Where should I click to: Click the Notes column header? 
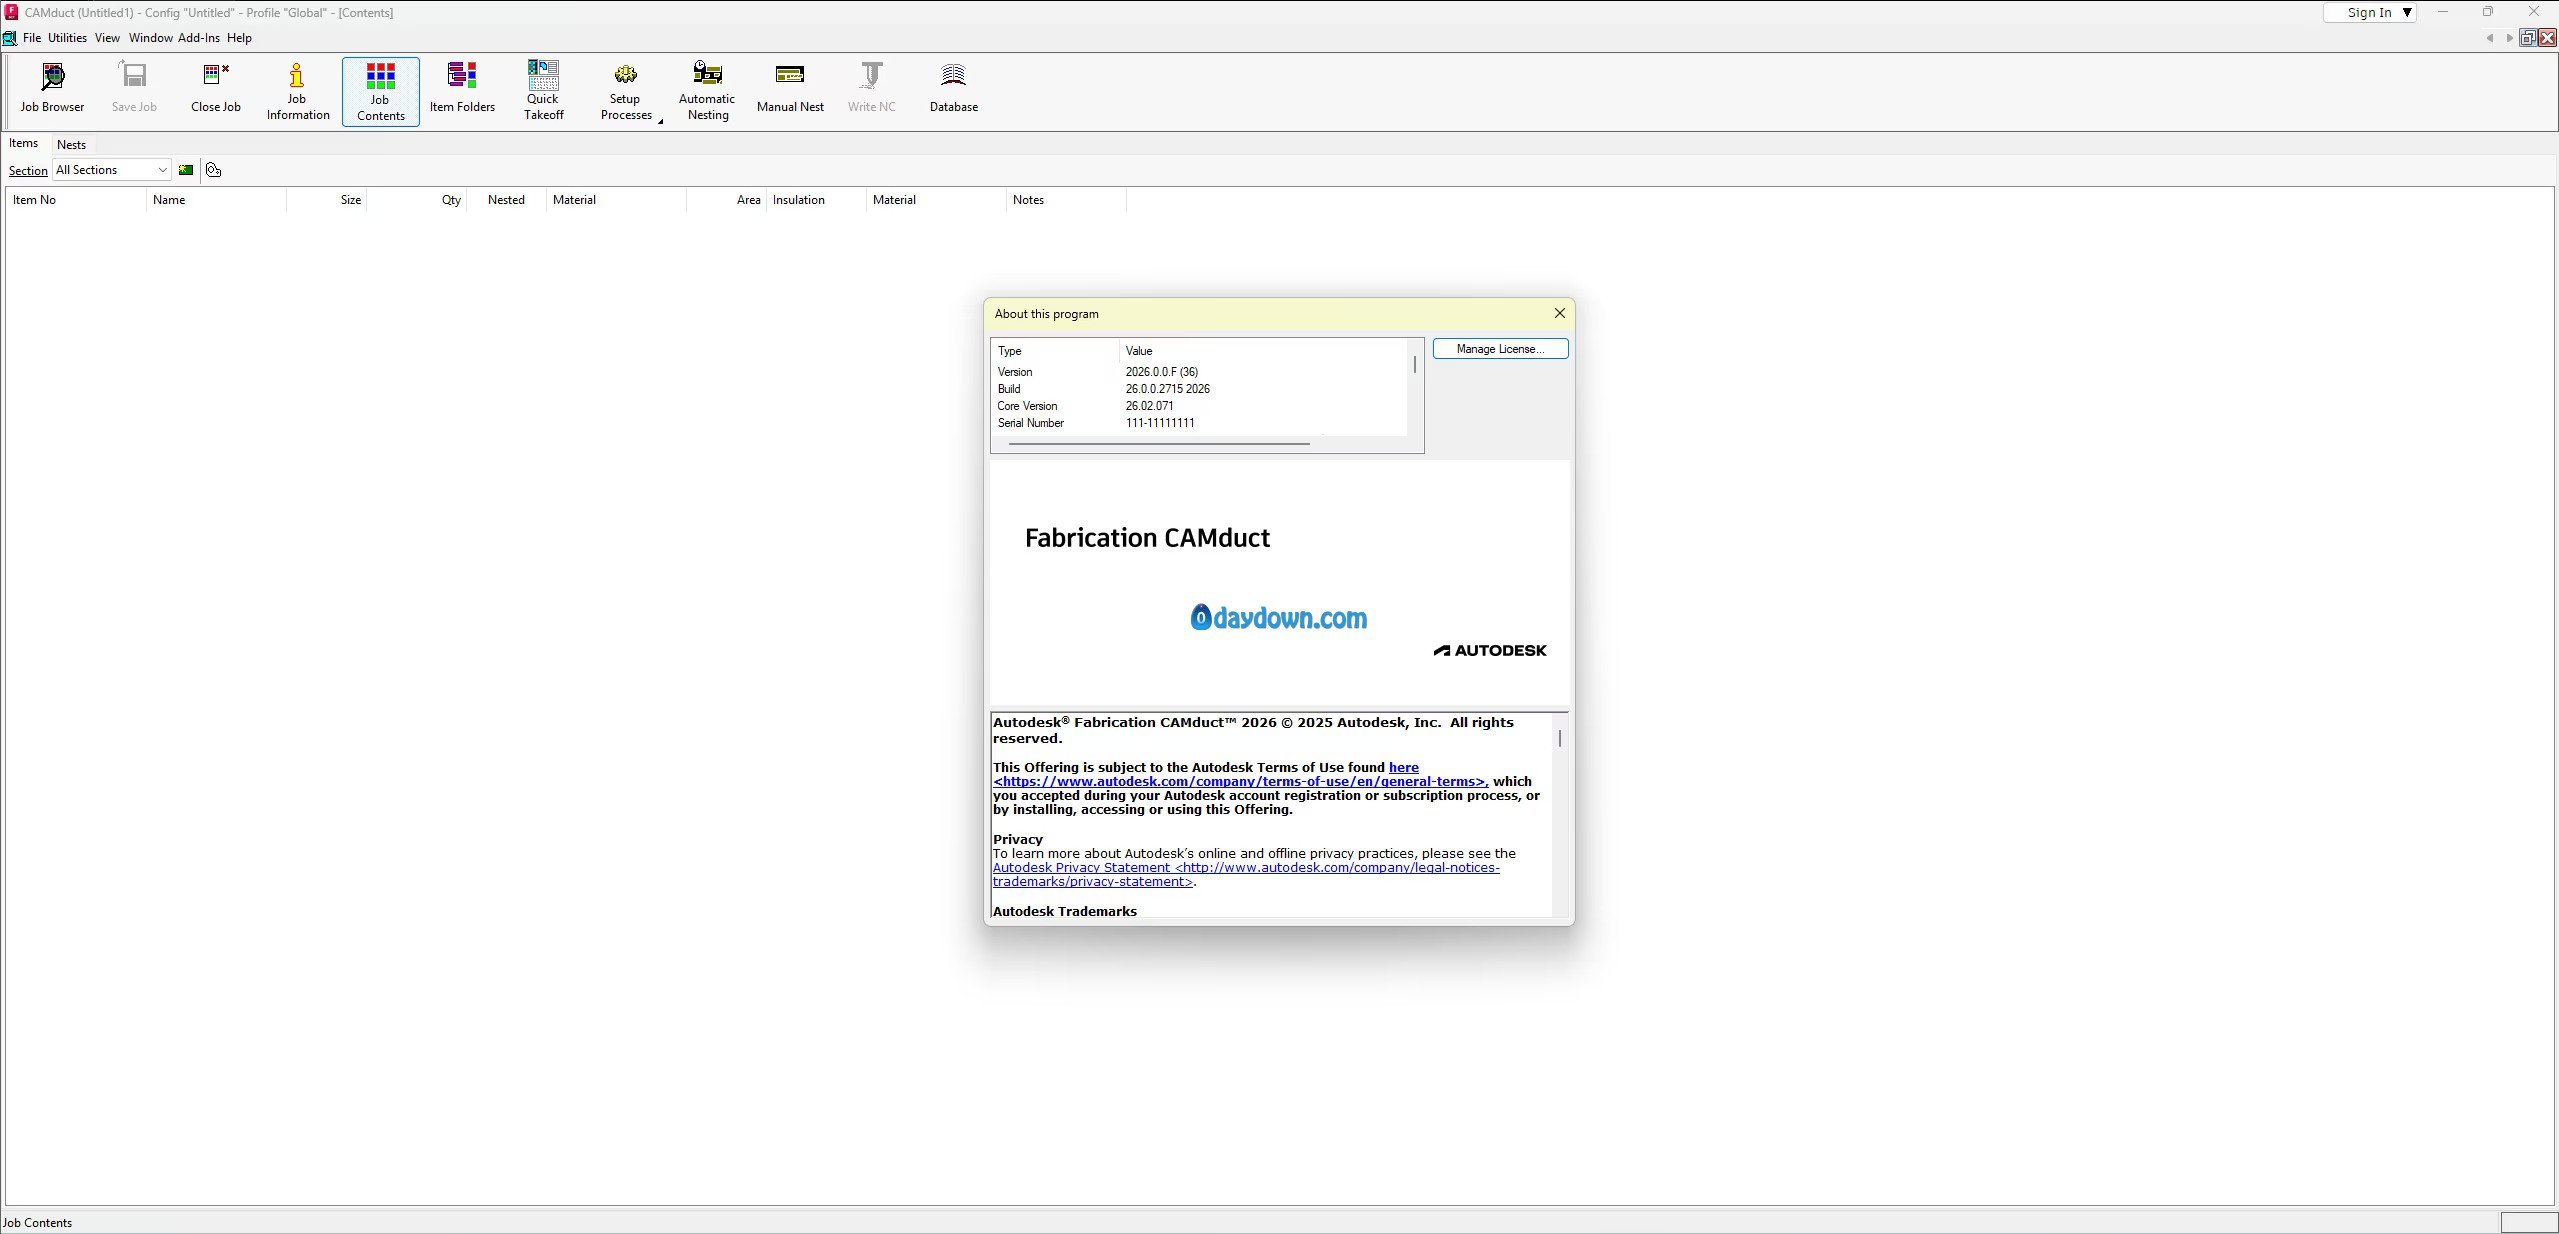[1066, 200]
